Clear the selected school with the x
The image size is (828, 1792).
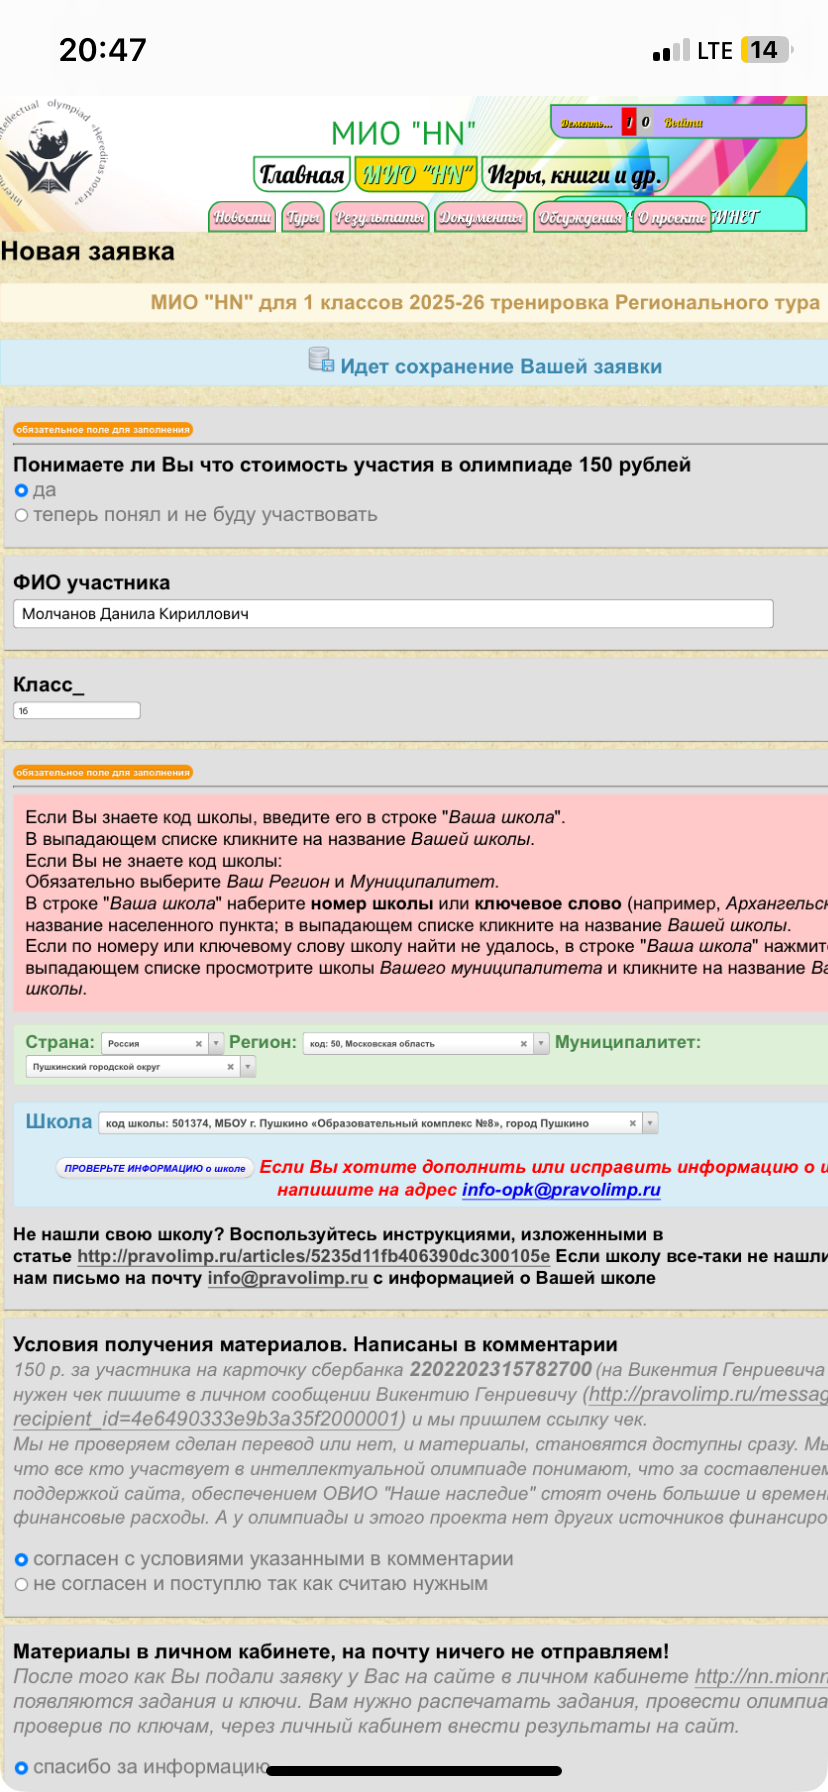tap(632, 1123)
